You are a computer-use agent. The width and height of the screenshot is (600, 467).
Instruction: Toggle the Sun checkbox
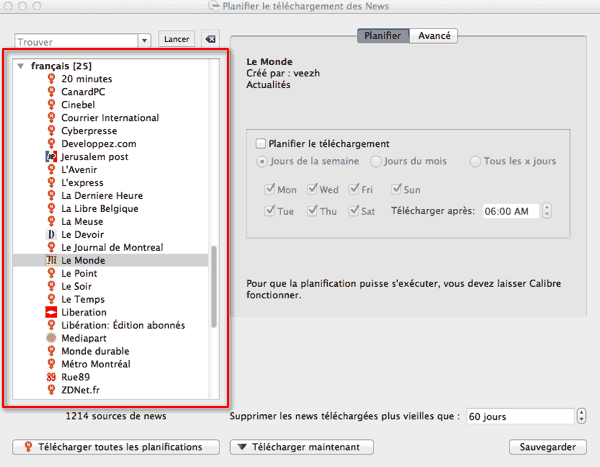pos(396,189)
